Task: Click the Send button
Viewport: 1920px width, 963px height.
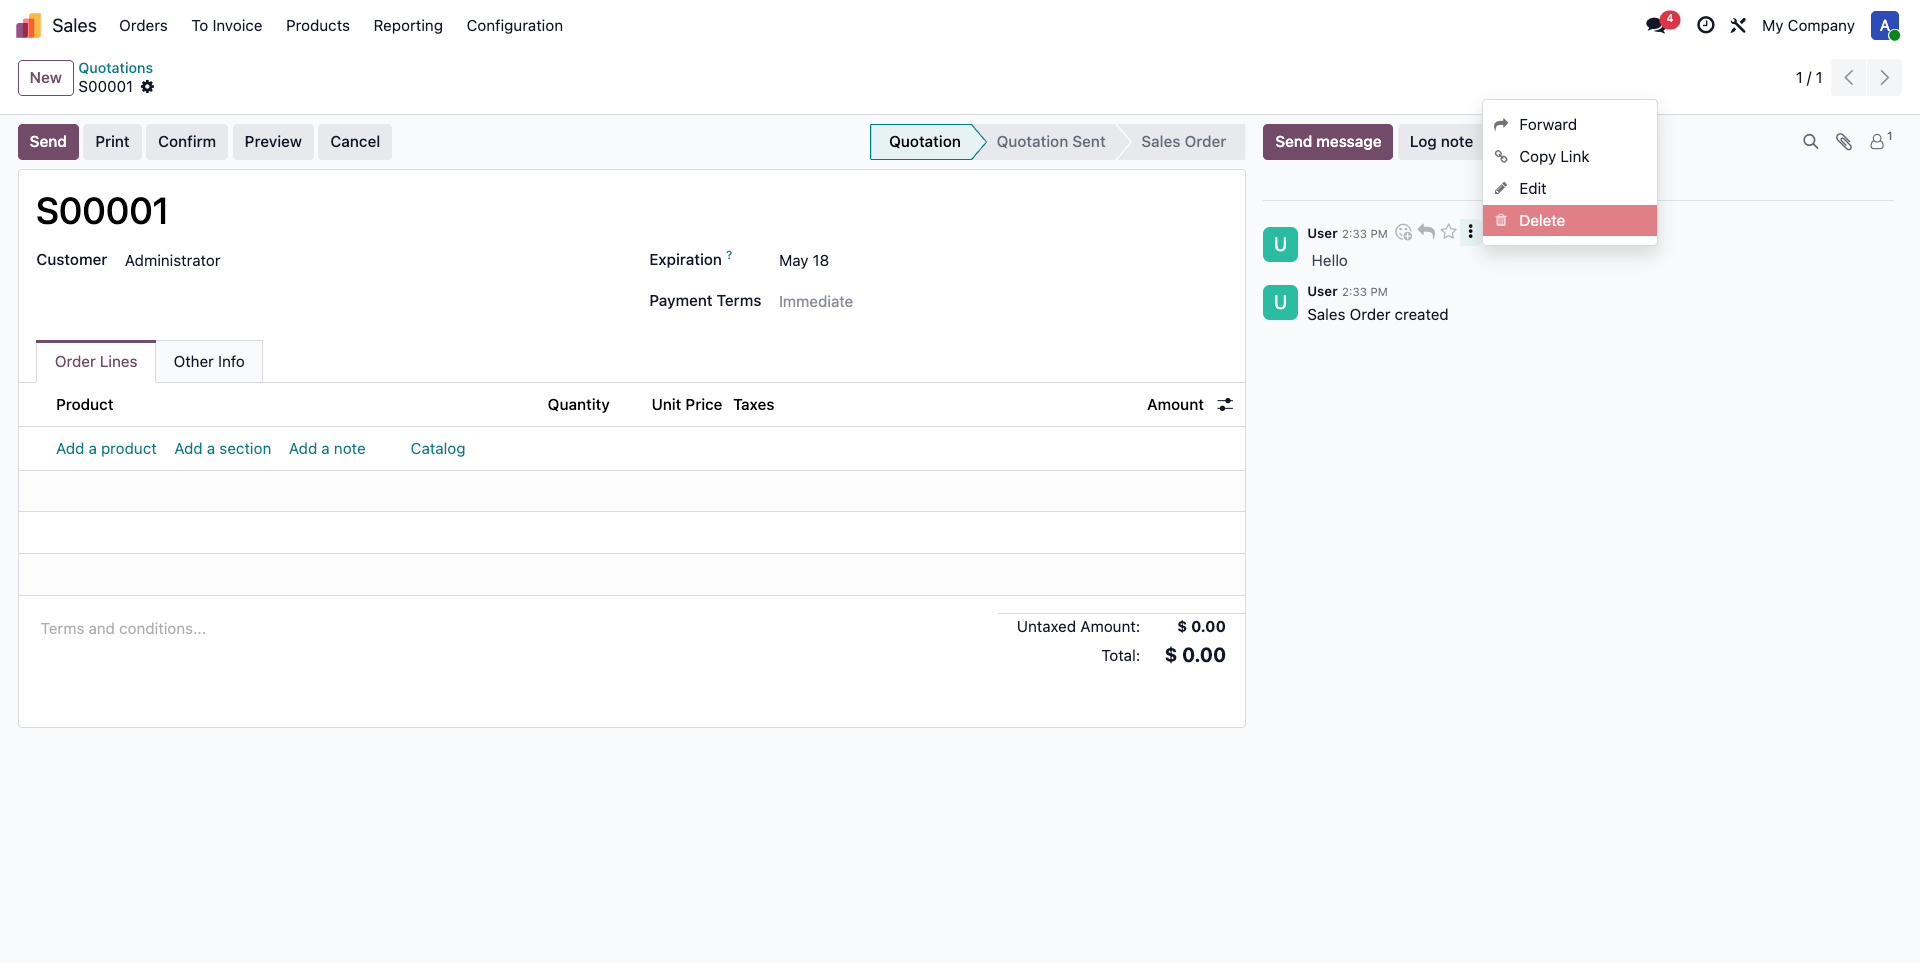Action: click(48, 142)
